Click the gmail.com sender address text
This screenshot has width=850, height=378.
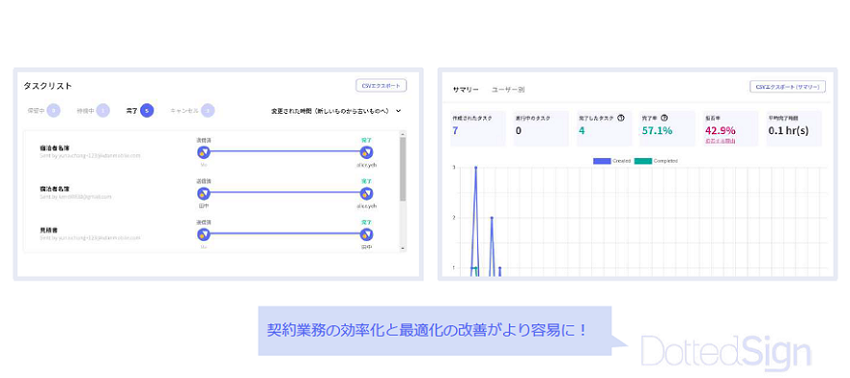tap(76, 197)
